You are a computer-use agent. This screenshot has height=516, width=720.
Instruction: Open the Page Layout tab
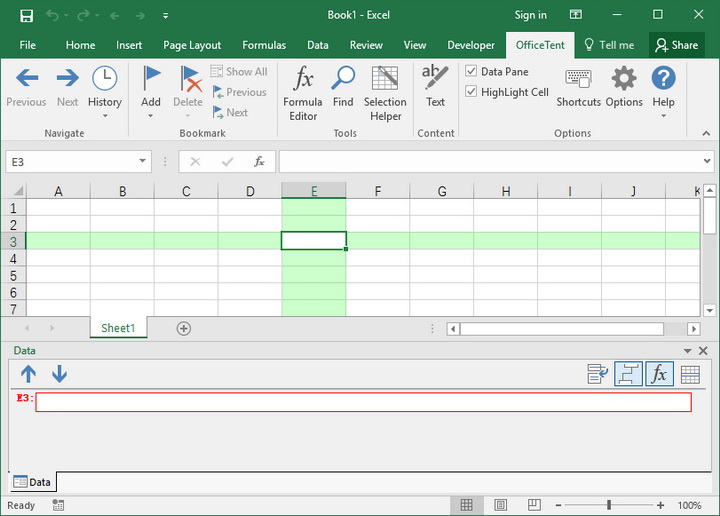pyautogui.click(x=192, y=45)
